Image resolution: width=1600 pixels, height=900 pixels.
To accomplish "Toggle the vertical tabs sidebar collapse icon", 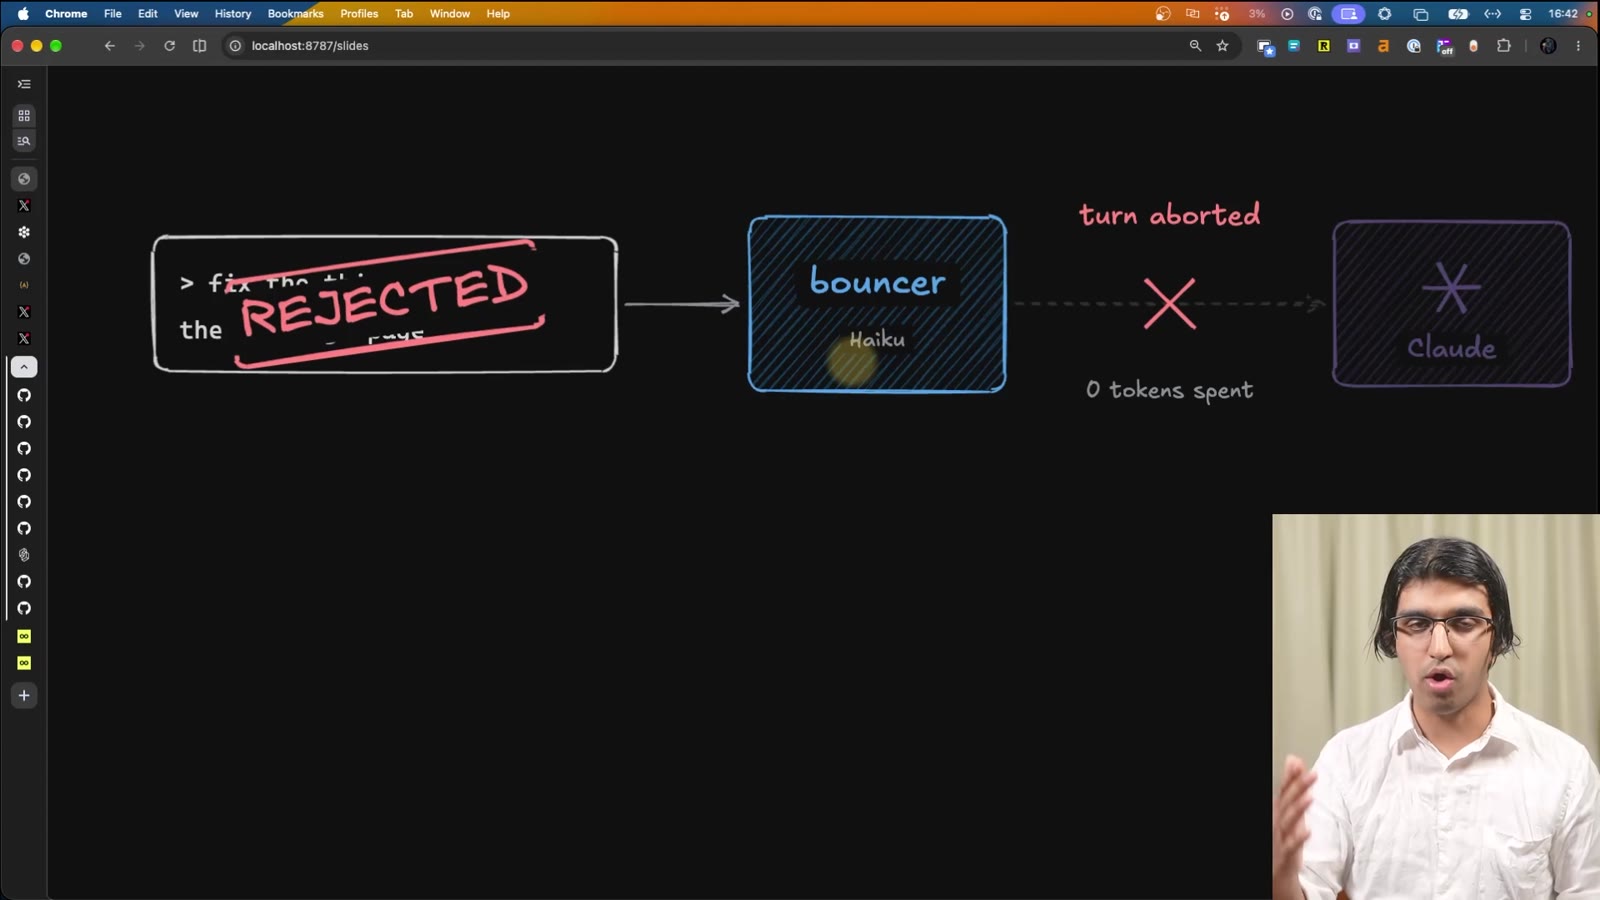I will pos(24,84).
